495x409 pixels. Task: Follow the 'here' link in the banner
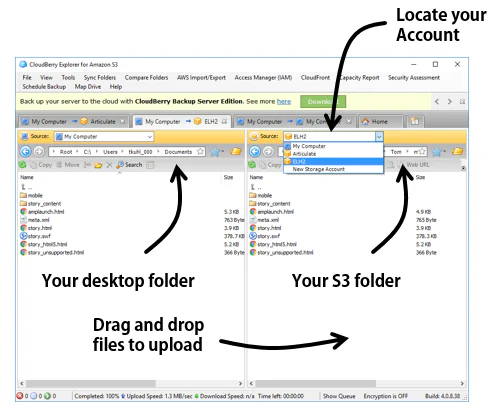[284, 102]
